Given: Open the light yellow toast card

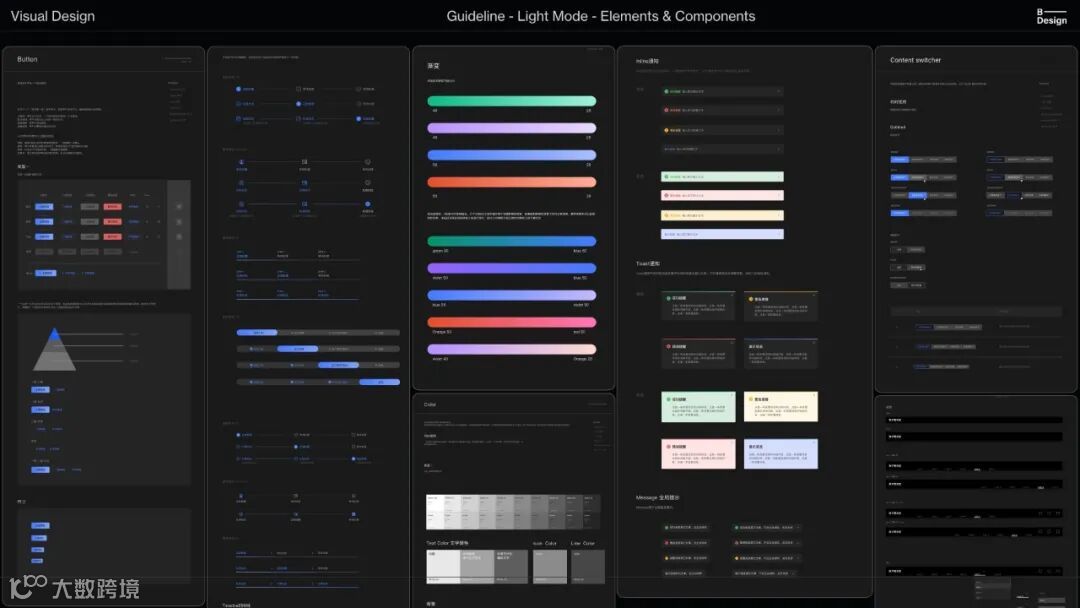Looking at the screenshot, I should click(781, 407).
